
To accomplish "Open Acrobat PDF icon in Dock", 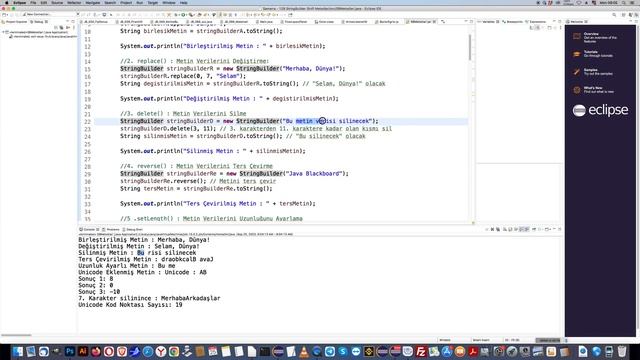I will [x=473, y=351].
